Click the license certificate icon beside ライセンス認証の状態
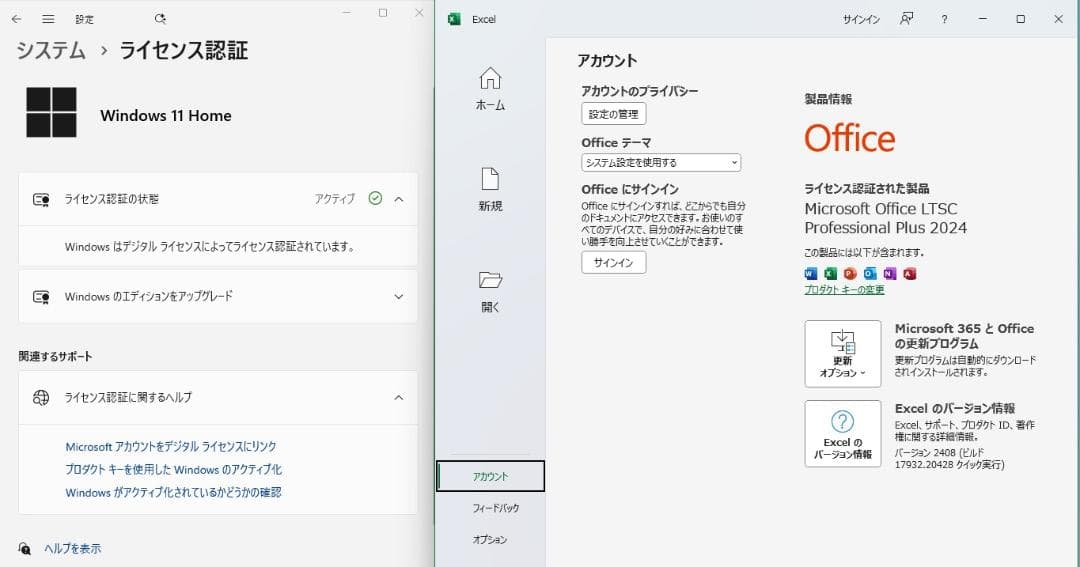The height and width of the screenshot is (567, 1080). tap(41, 200)
